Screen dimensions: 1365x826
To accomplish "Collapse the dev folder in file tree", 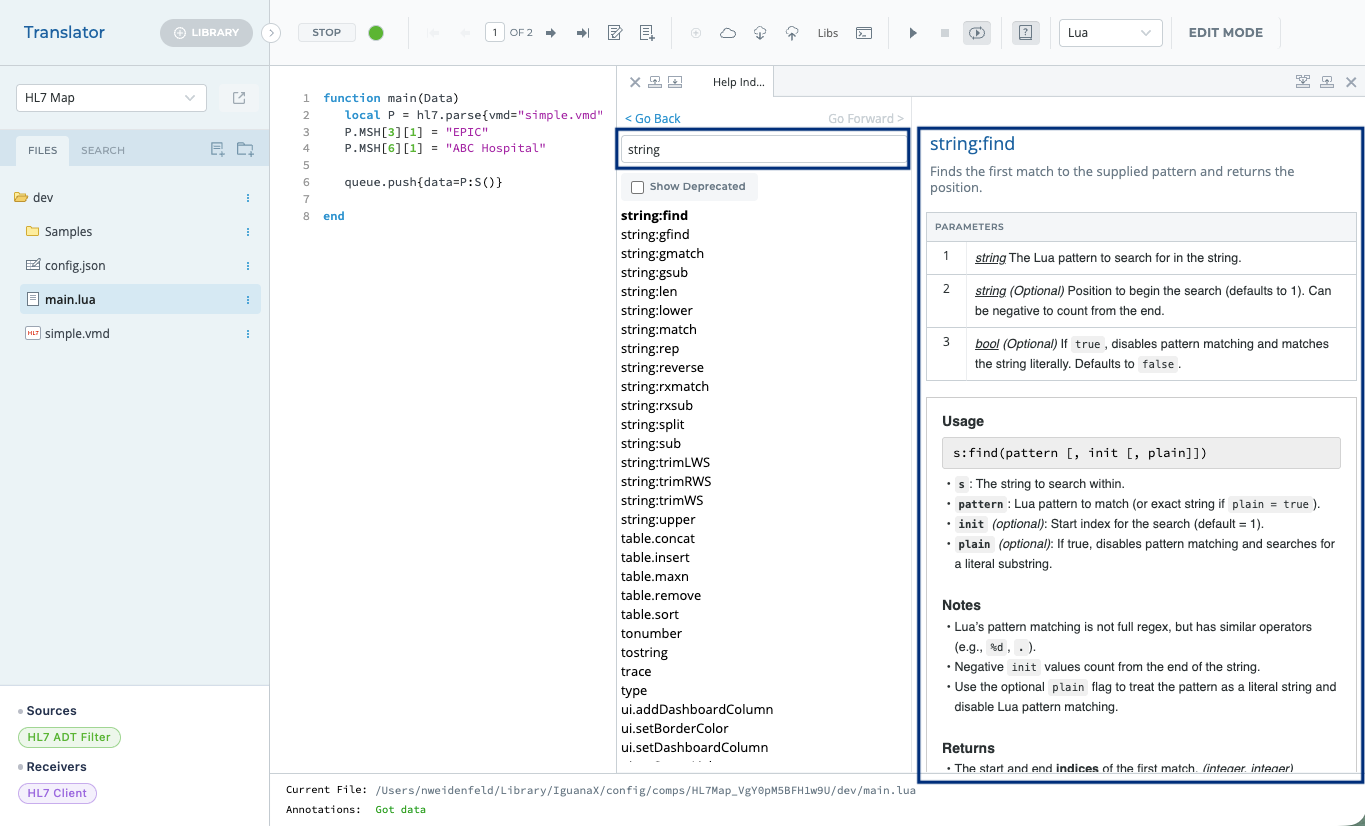I will click(21, 198).
